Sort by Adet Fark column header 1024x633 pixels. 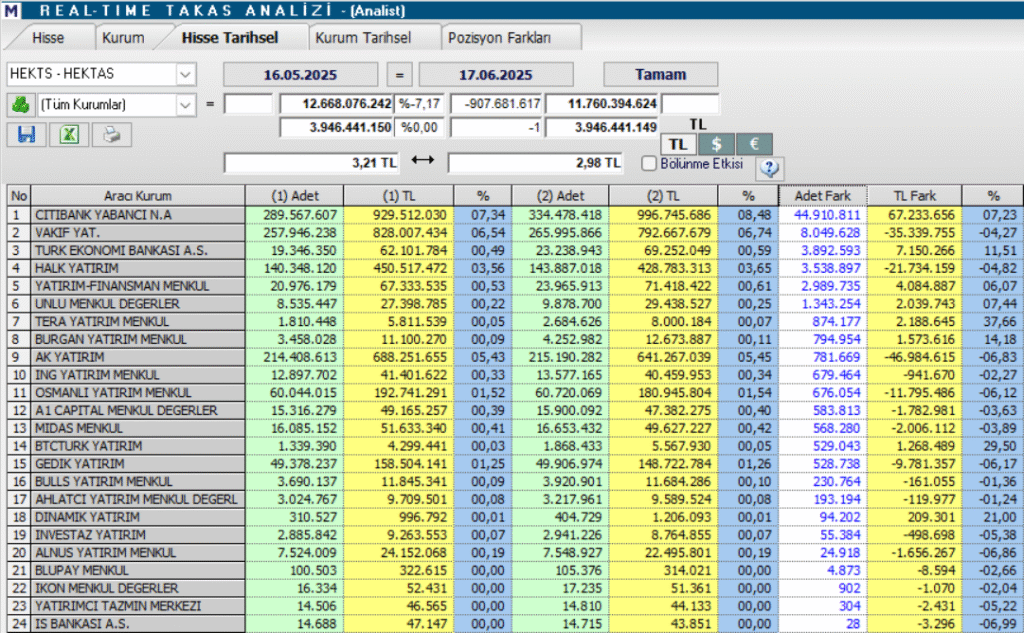click(x=823, y=195)
